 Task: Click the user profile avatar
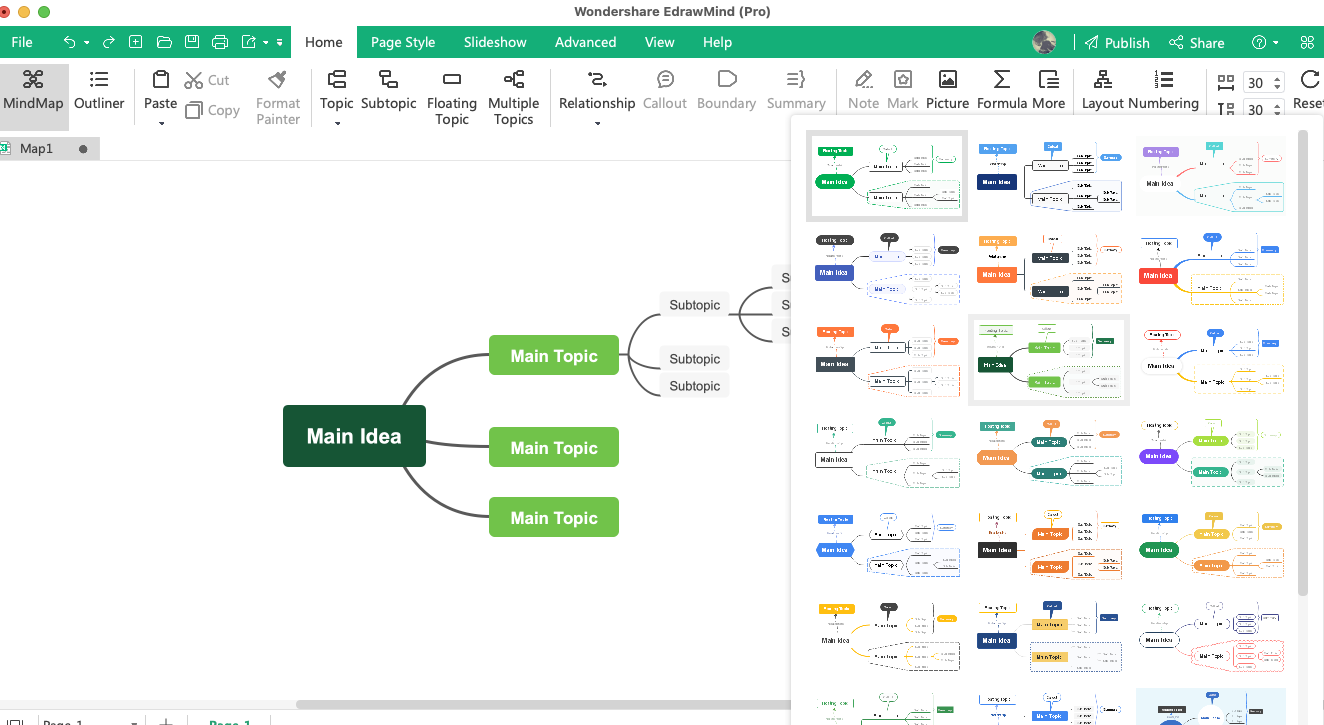(1044, 42)
